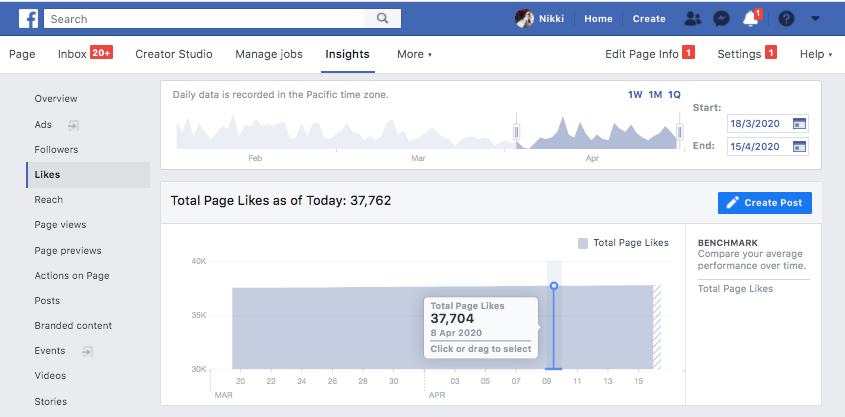The image size is (845, 417).
Task: Click the left range slider handle
Action: point(517,131)
